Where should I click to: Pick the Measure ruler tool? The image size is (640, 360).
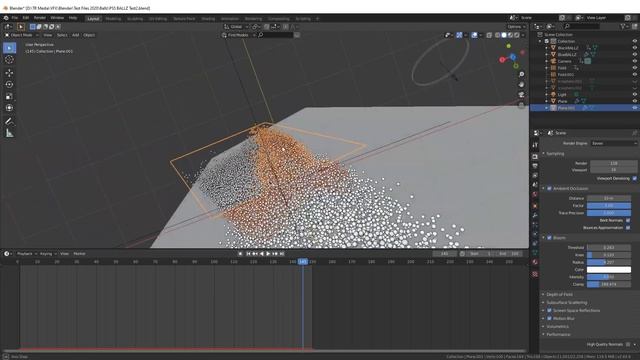pos(9,133)
